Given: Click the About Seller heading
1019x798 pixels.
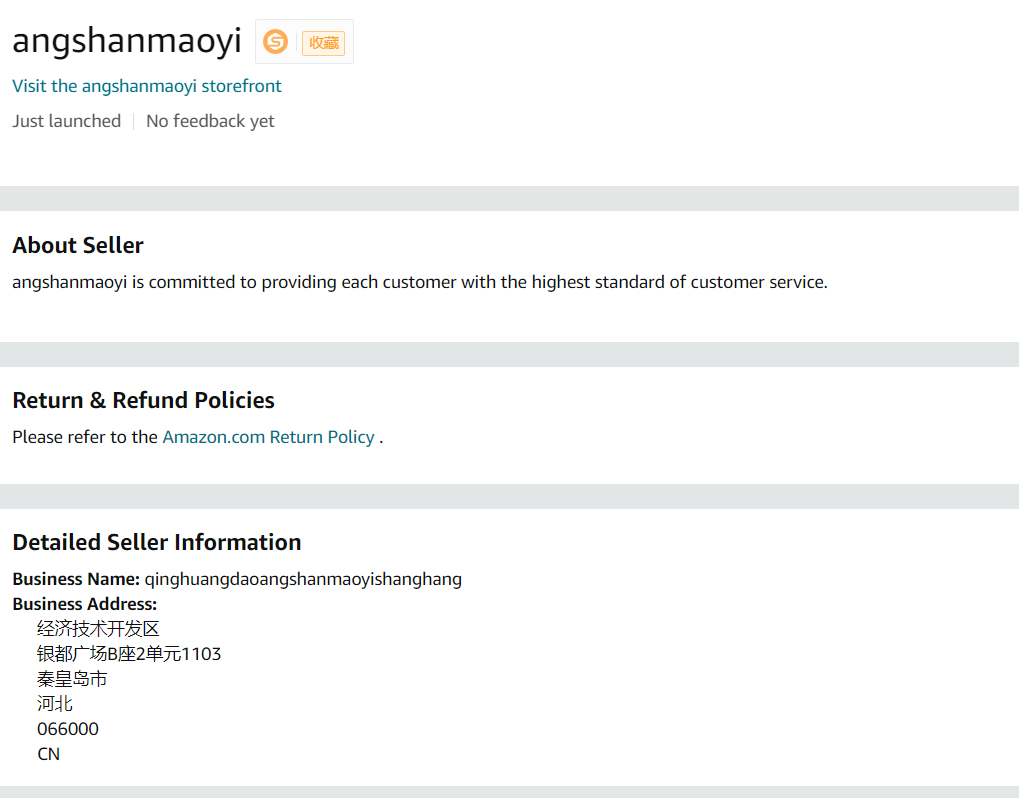Looking at the screenshot, I should 78,245.
